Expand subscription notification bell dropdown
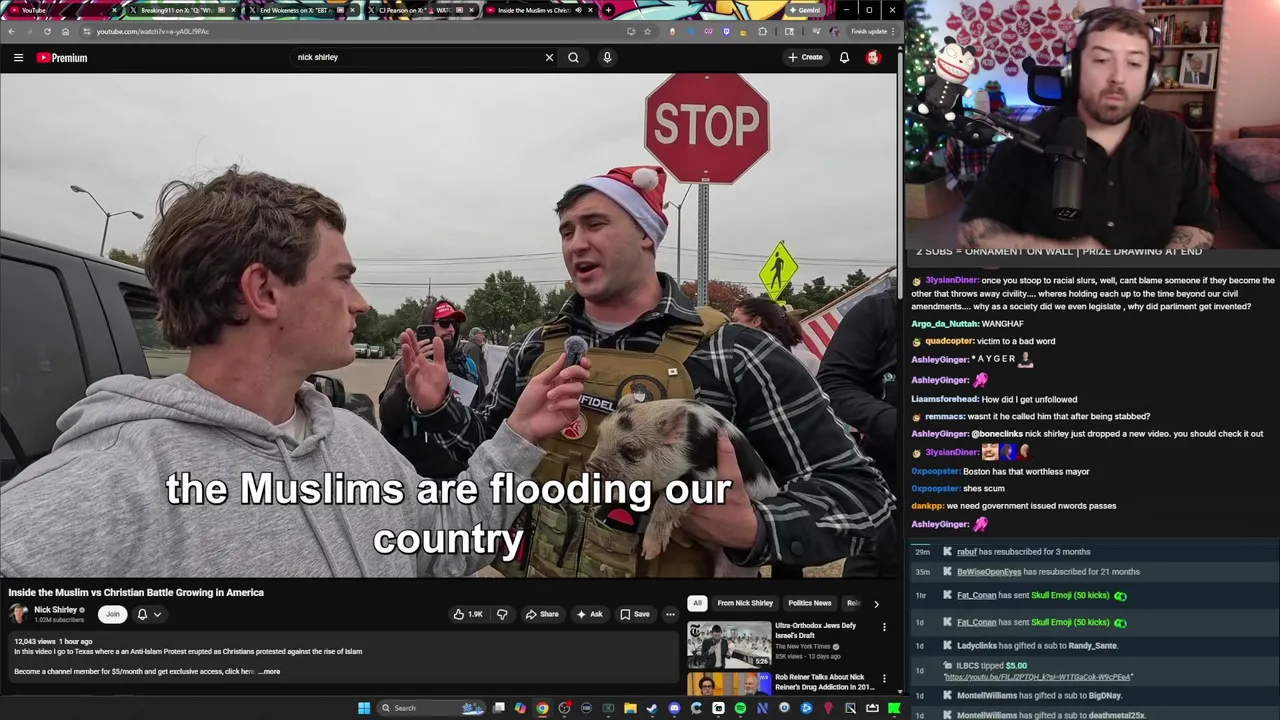This screenshot has height=720, width=1280. [148, 614]
